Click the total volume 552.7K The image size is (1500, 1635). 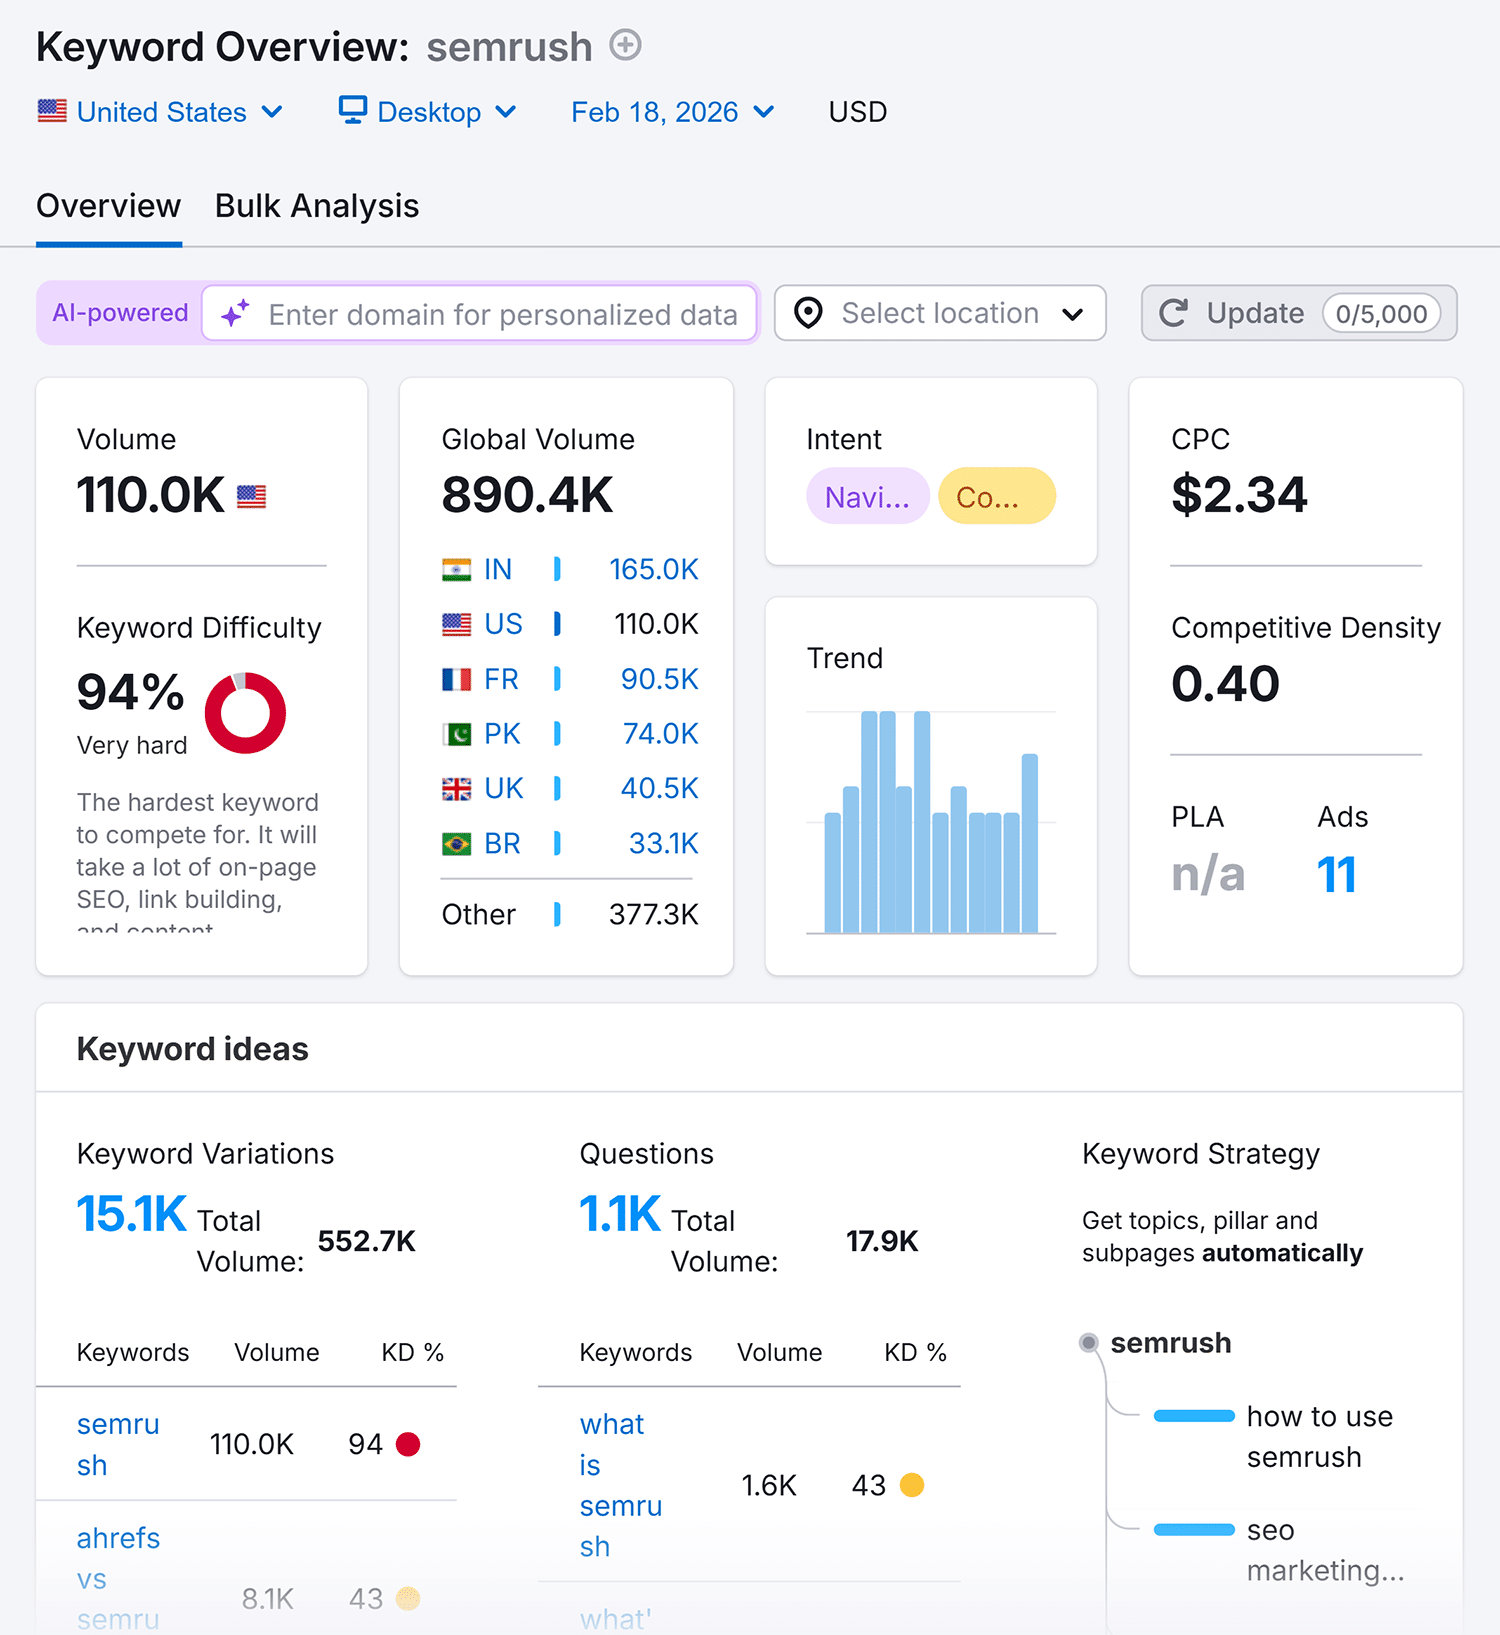pyautogui.click(x=366, y=1241)
